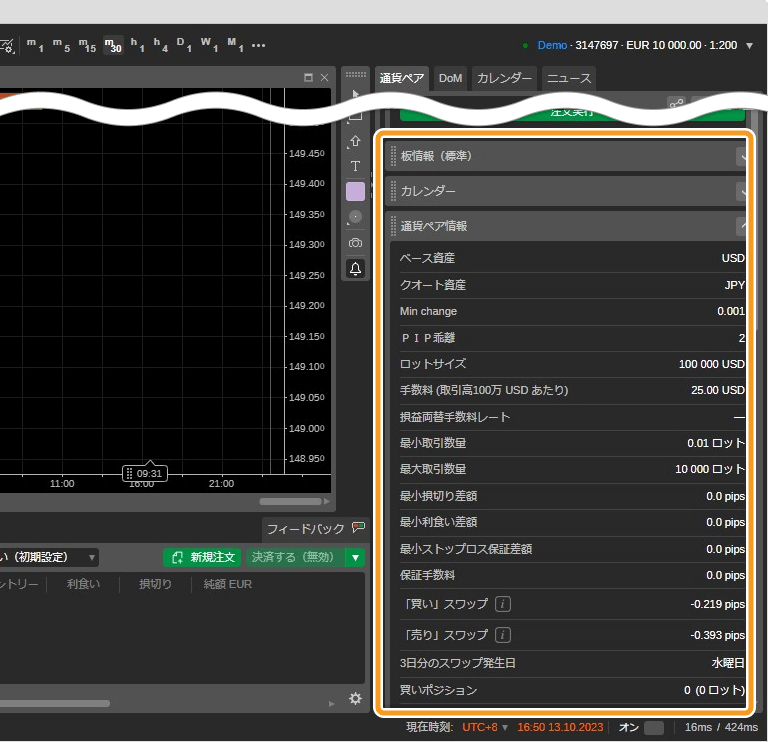Screen dimensions: 768x742
Task: Maximize the chart panel
Action: pos(308,77)
